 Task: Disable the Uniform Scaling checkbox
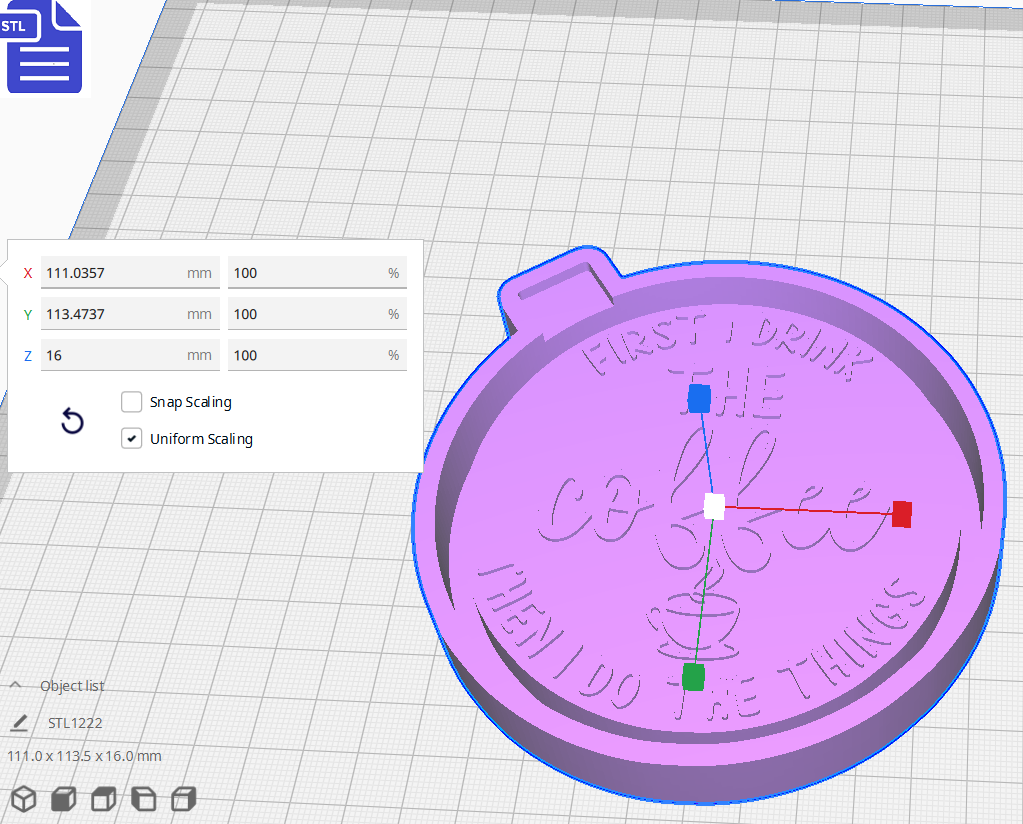pyautogui.click(x=131, y=438)
